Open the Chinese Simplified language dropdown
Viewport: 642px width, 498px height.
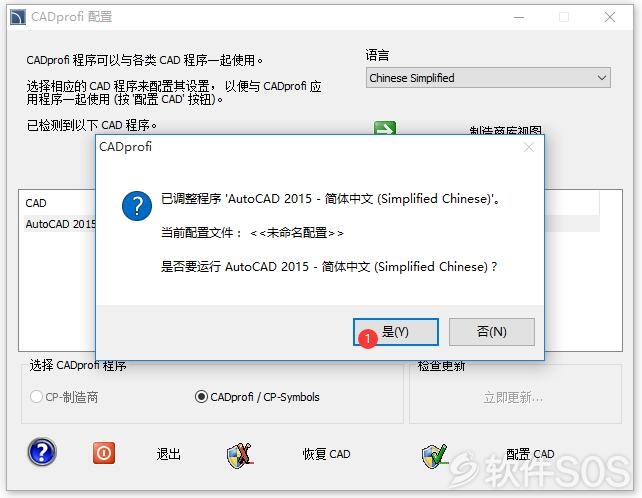coord(488,77)
